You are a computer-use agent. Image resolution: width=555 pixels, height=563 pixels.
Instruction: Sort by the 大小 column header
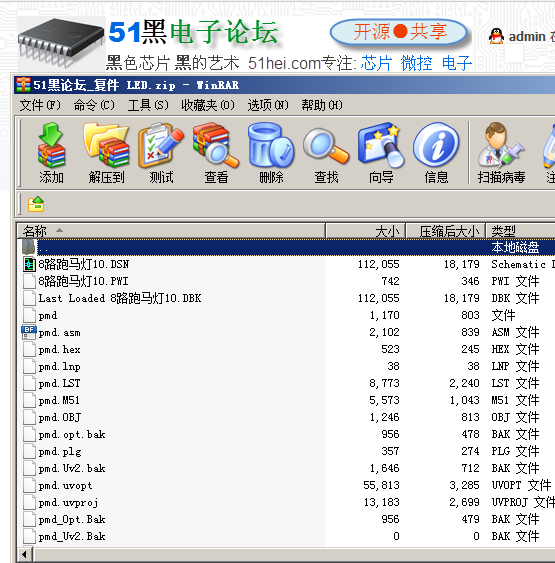[x=366, y=231]
